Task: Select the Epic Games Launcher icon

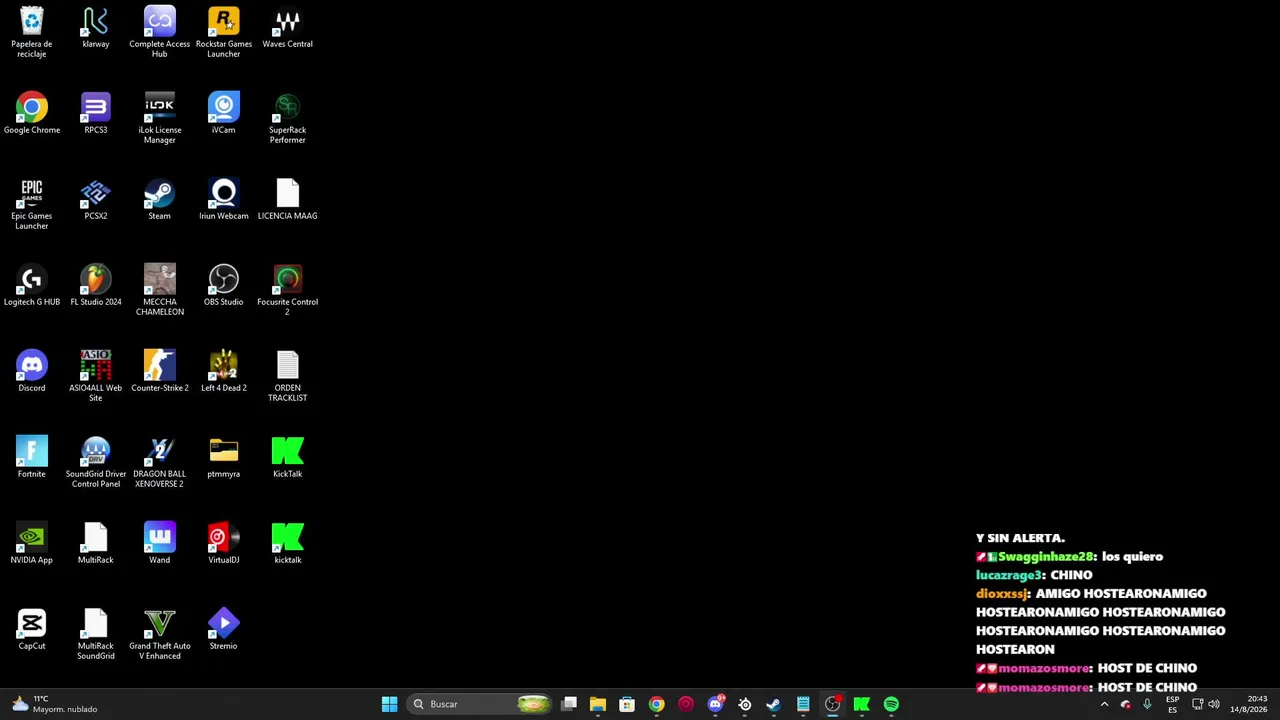Action: [x=32, y=205]
